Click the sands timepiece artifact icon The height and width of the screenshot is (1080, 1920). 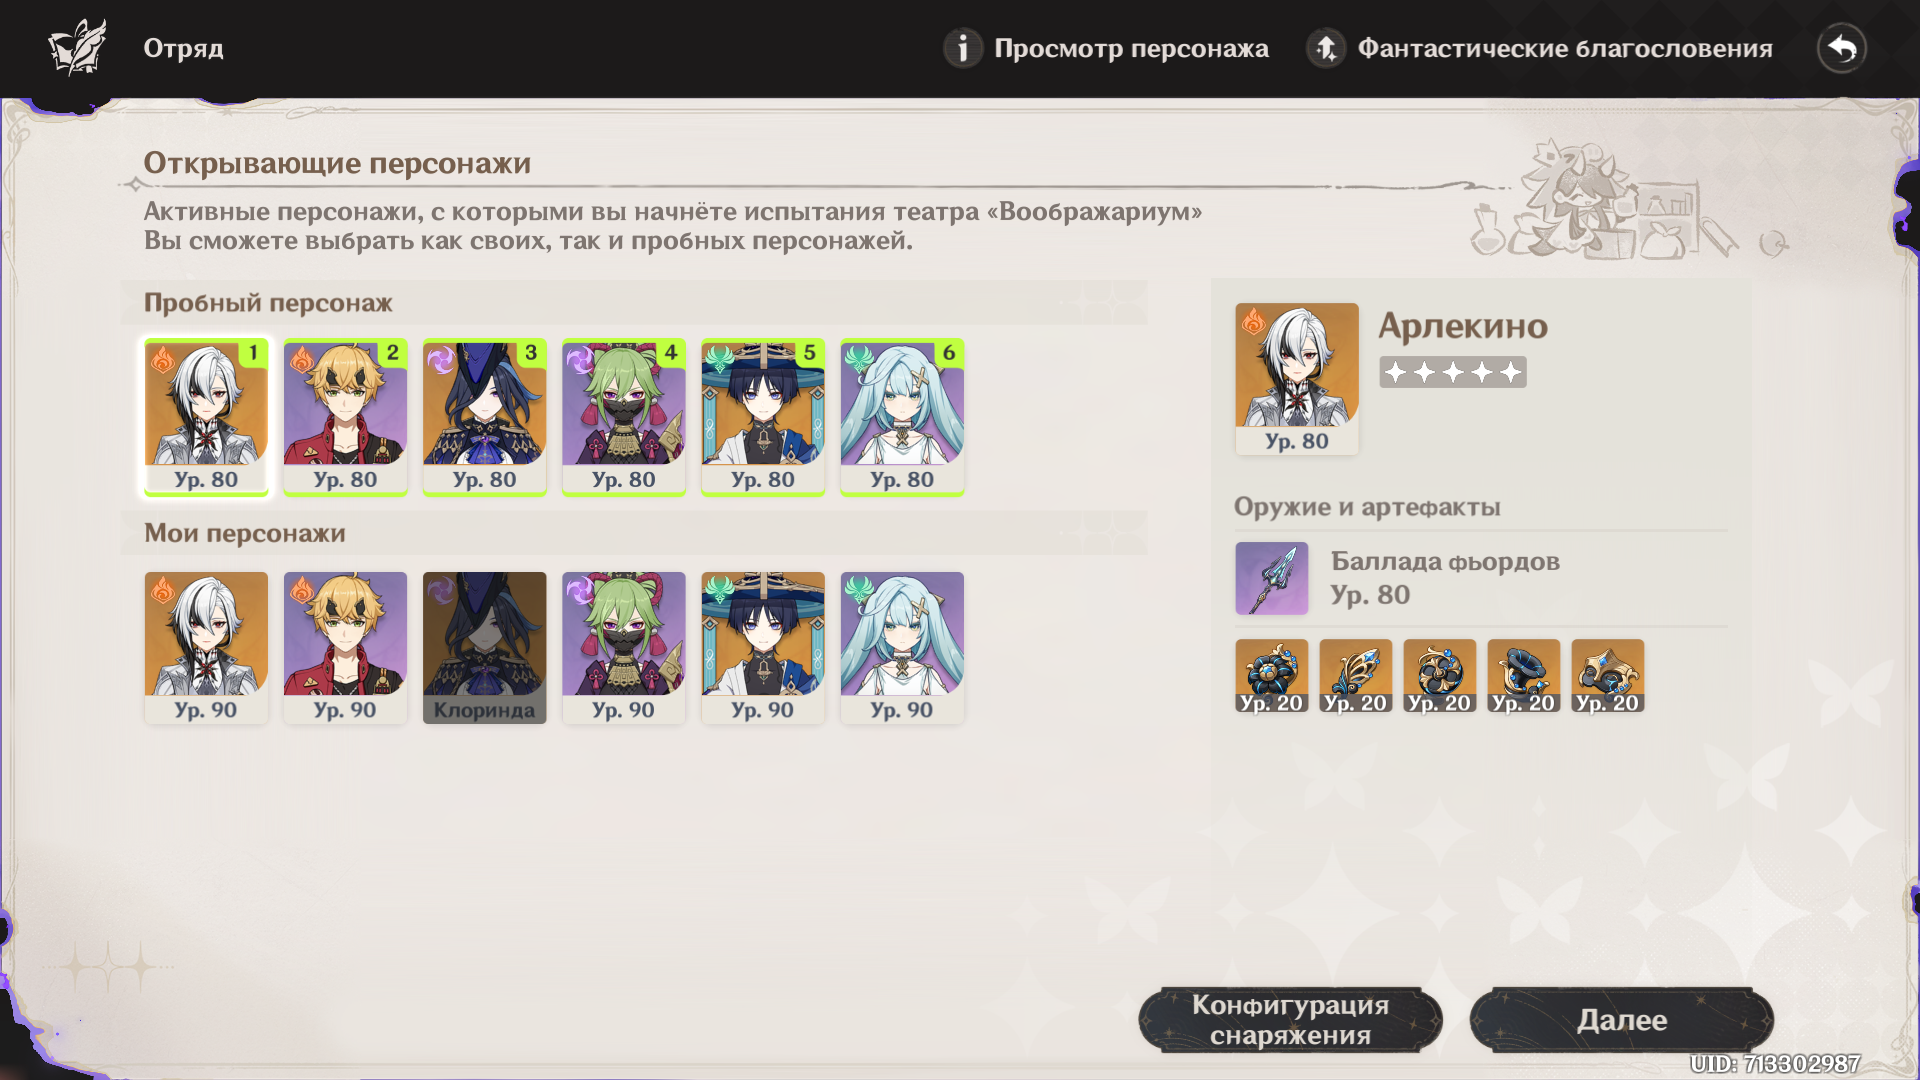click(1439, 676)
